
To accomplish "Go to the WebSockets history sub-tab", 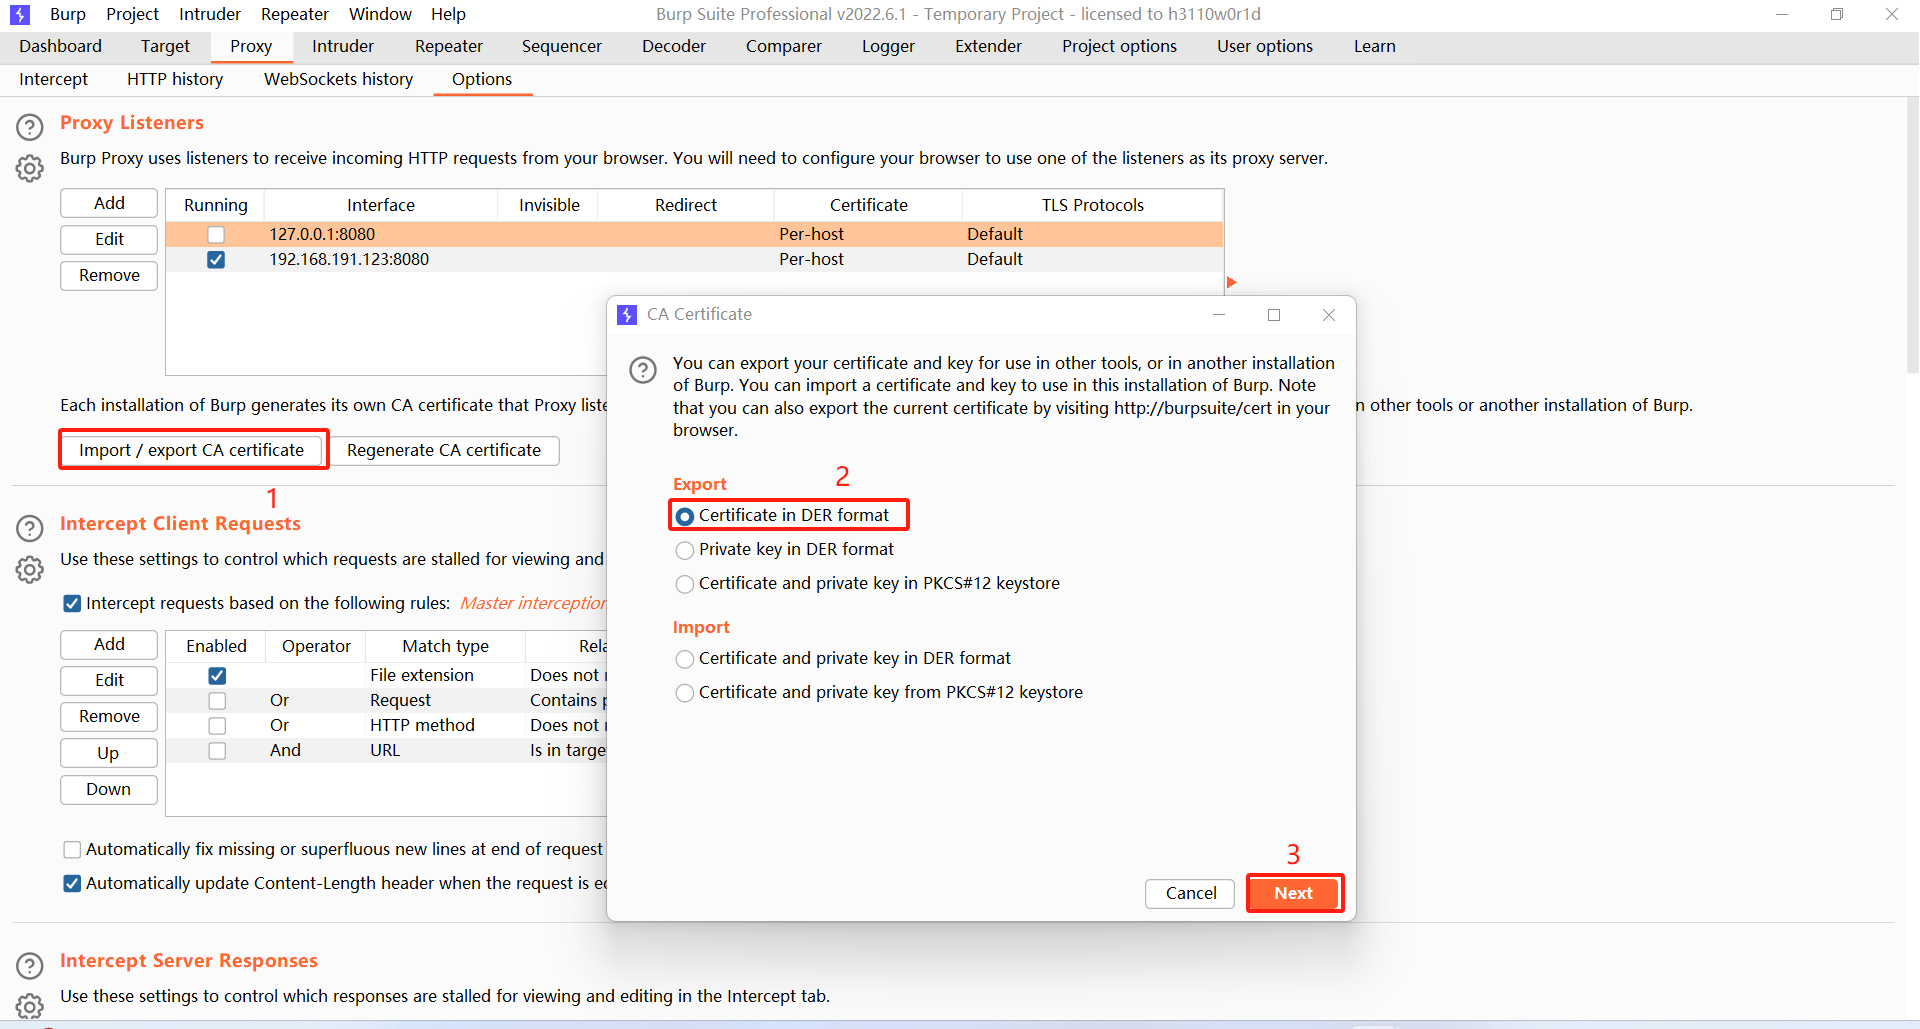I will pyautogui.click(x=338, y=79).
